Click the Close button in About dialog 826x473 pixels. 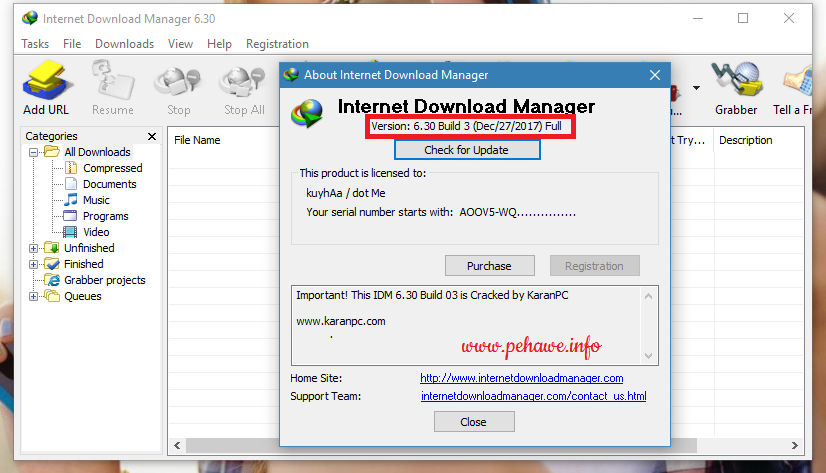coord(474,422)
